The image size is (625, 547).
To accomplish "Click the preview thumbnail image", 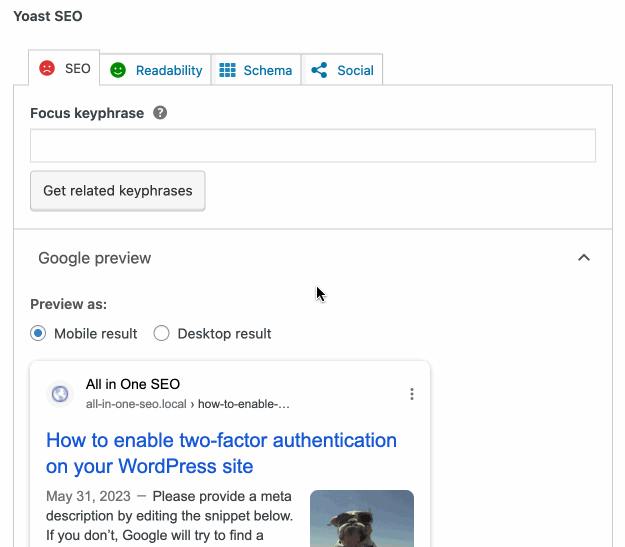I will pos(362,518).
